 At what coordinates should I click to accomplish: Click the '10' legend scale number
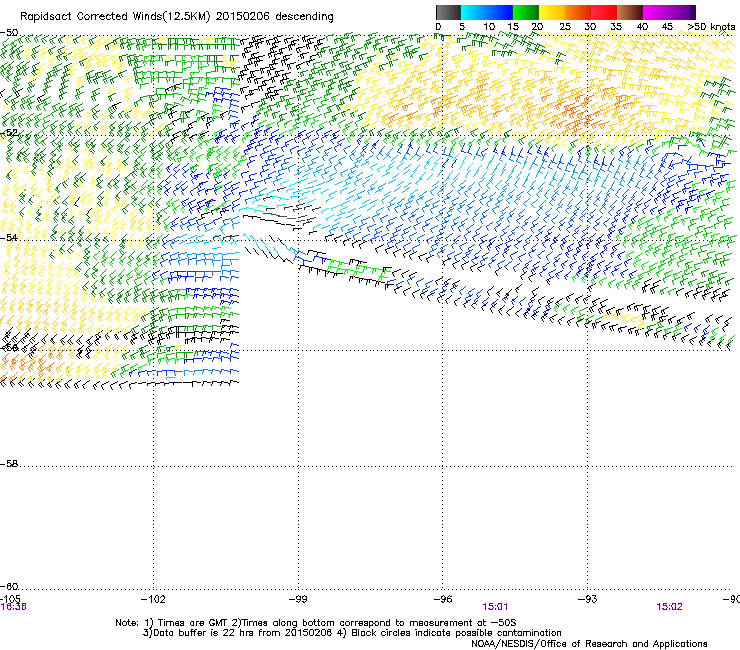point(489,26)
